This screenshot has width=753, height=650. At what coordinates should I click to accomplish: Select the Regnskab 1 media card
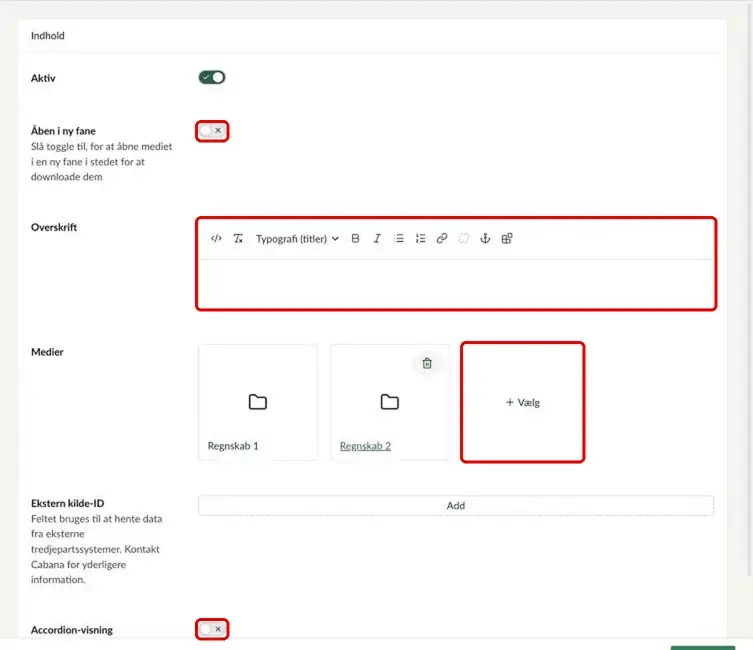[x=258, y=402]
